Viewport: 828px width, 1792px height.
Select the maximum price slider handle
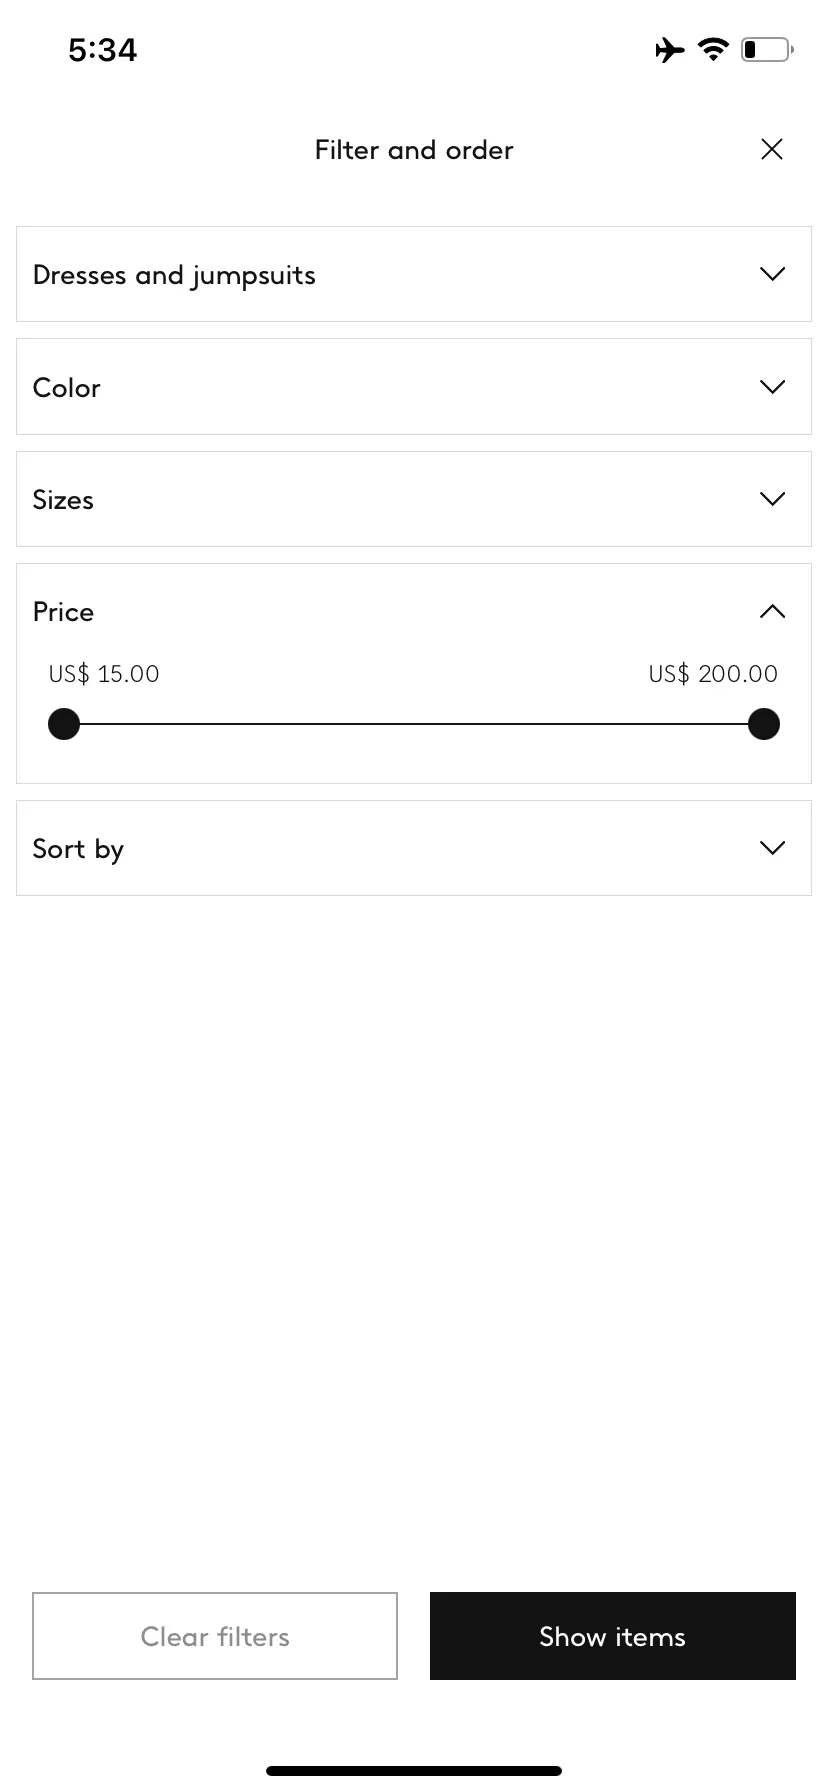[x=764, y=724]
